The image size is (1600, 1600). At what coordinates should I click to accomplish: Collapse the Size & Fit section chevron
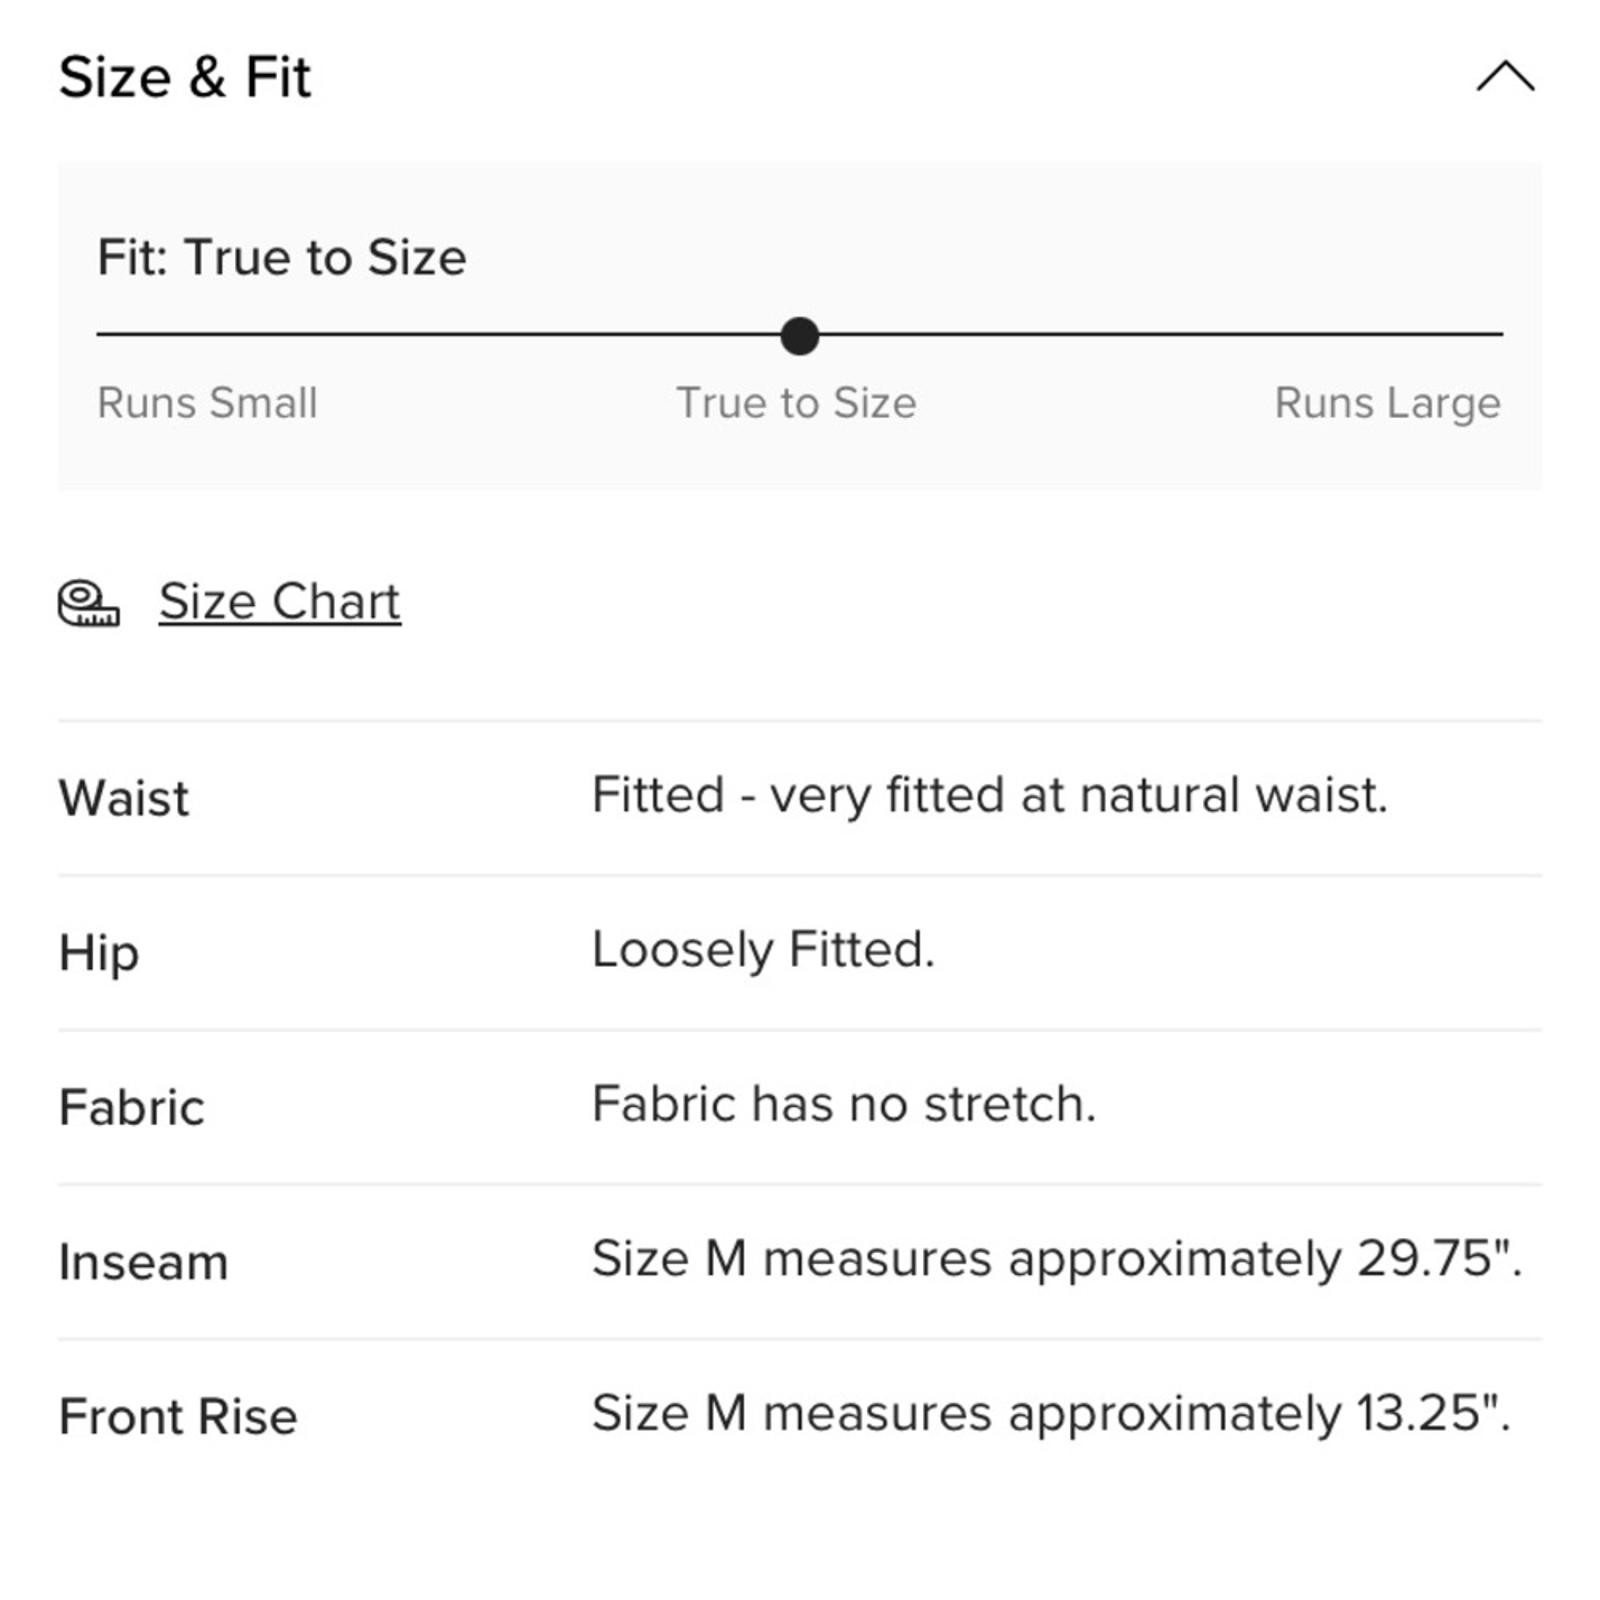tap(1504, 77)
